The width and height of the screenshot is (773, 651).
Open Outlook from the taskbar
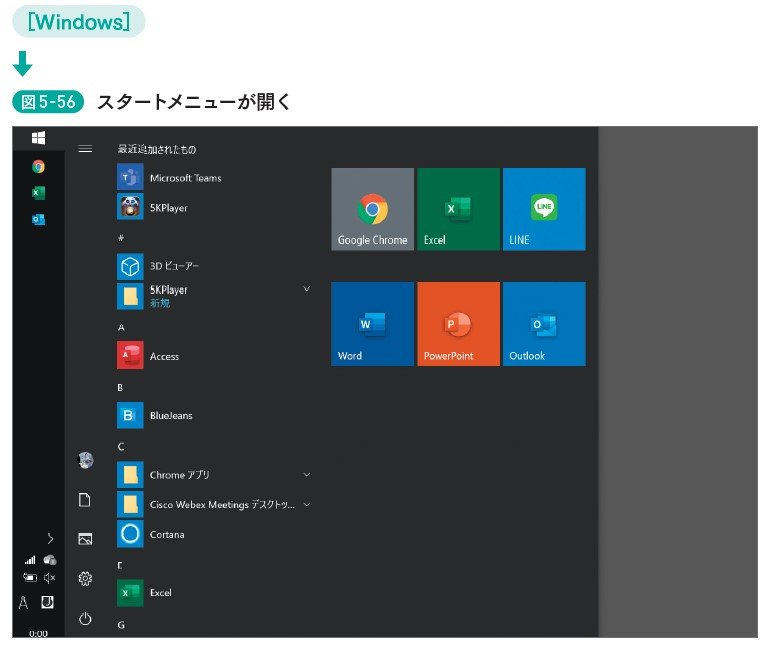pyautogui.click(x=38, y=219)
